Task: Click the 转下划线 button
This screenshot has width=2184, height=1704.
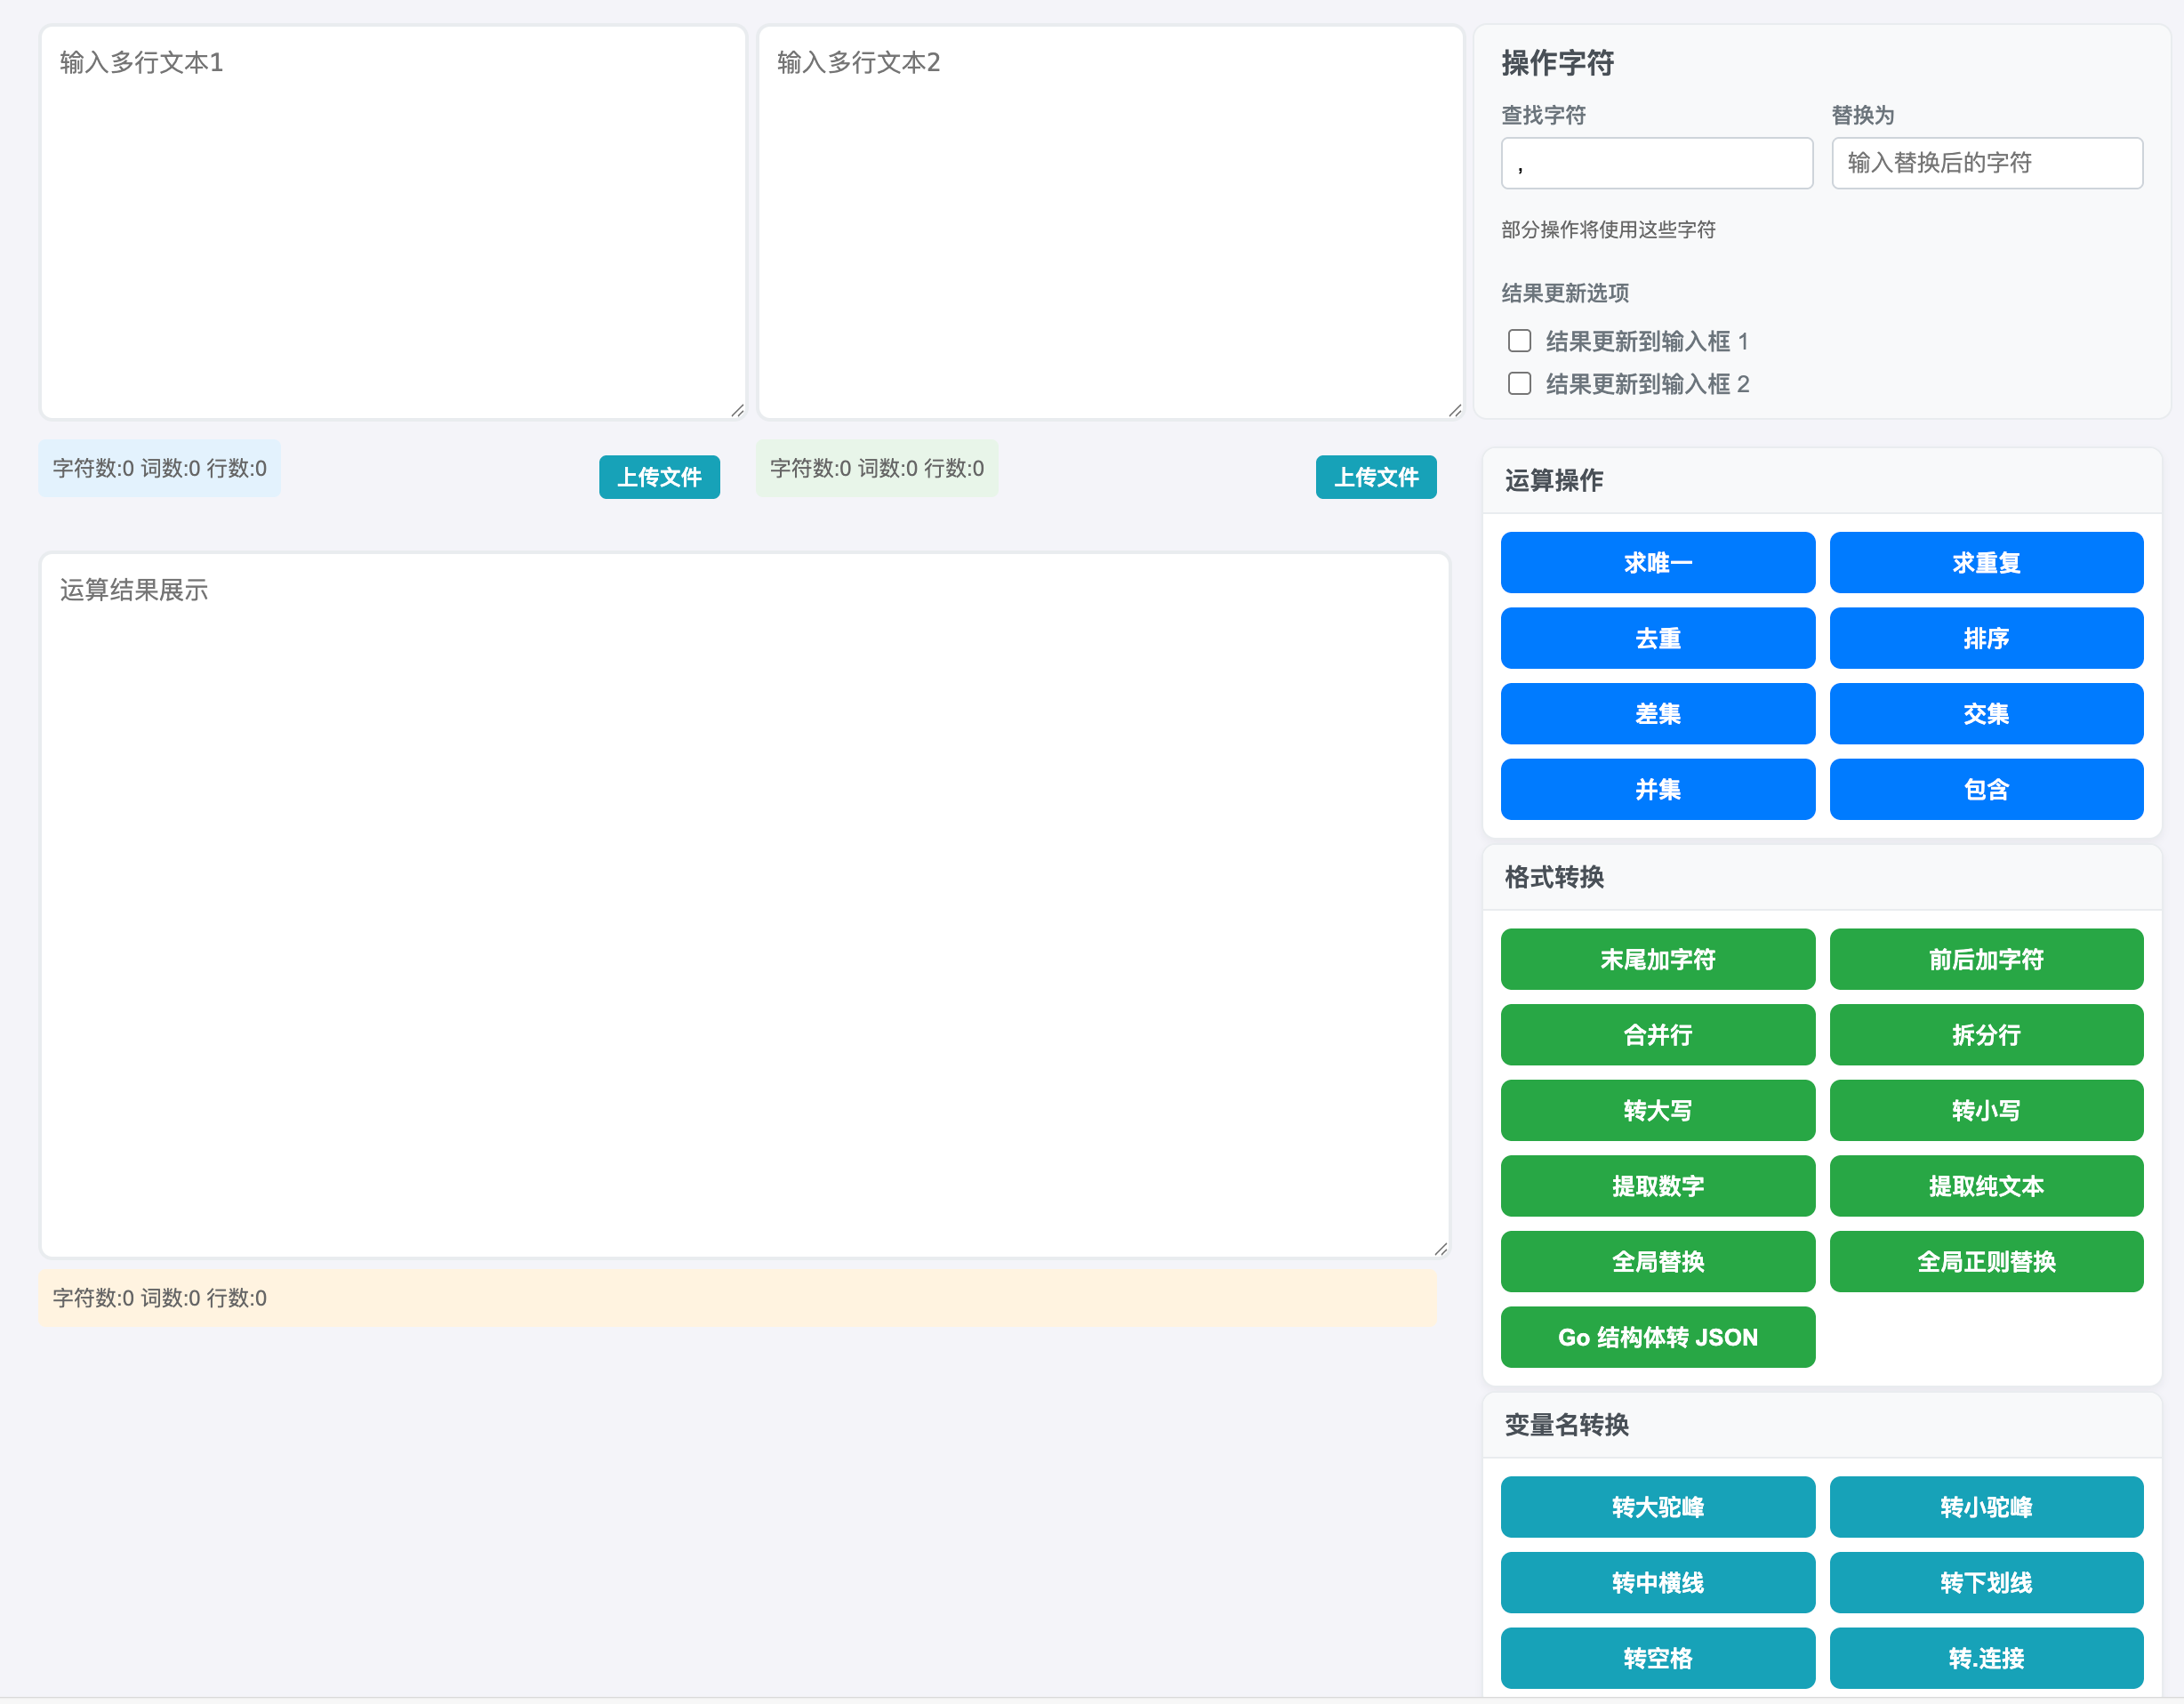Action: pos(1985,1583)
